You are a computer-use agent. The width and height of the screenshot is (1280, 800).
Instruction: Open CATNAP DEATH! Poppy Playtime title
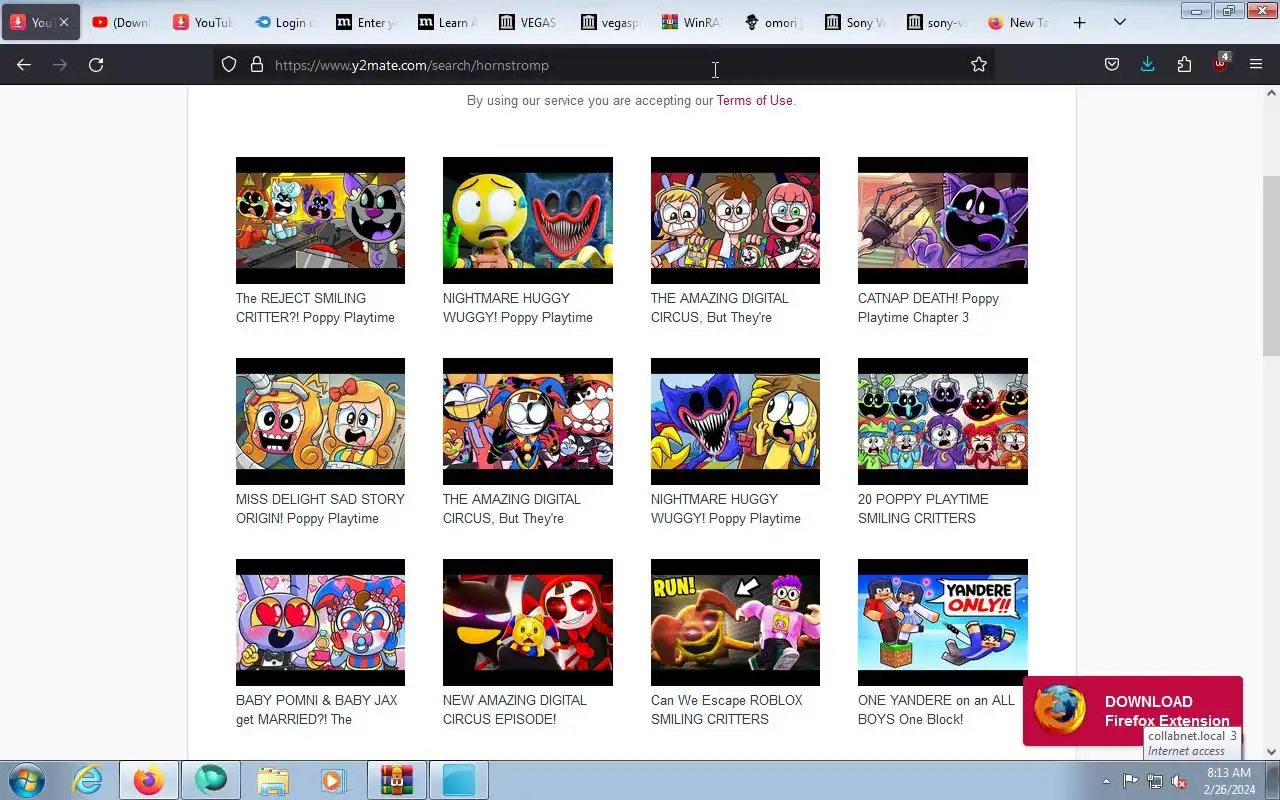click(x=928, y=308)
